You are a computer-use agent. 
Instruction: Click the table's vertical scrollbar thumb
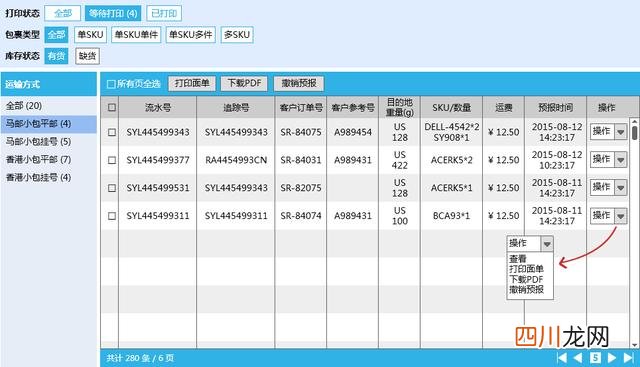point(634,133)
